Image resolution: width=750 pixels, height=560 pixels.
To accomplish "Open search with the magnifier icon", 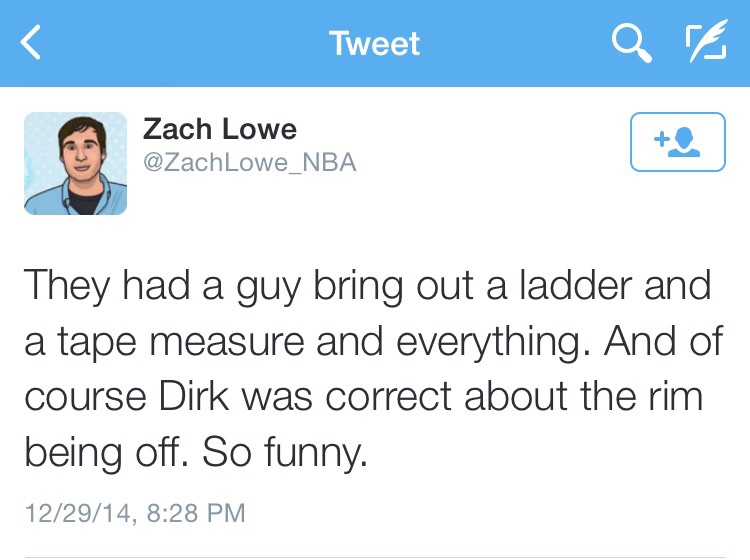I will coord(630,43).
